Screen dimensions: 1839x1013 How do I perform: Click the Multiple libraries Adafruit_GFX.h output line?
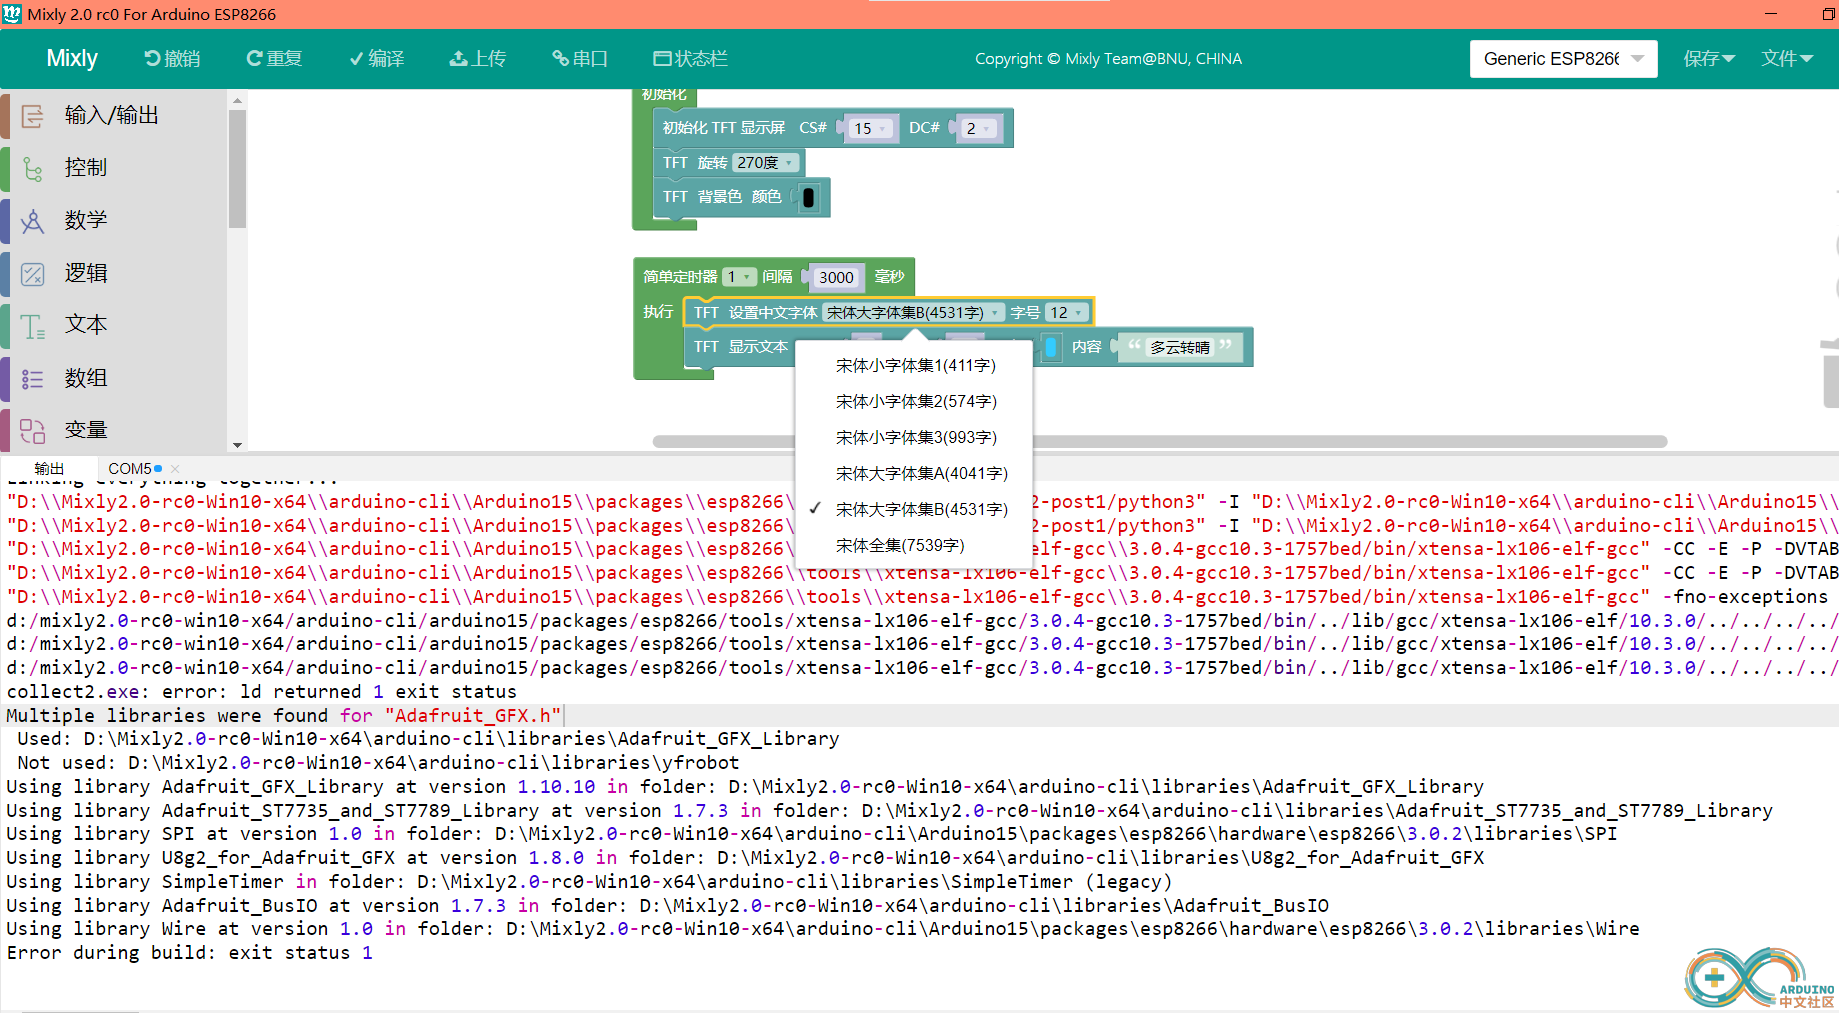pos(284,716)
